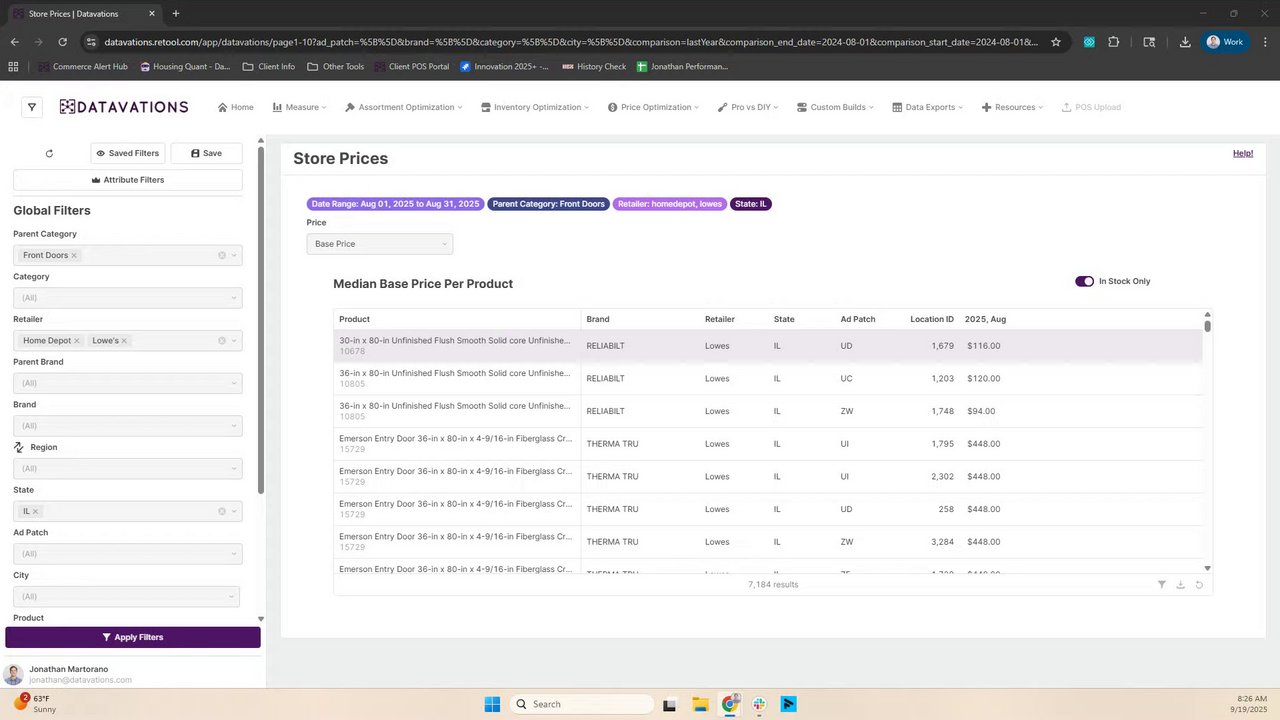This screenshot has width=1280, height=720.
Task: Remove the Front Doors chip from Parent Category
Action: tap(74, 255)
